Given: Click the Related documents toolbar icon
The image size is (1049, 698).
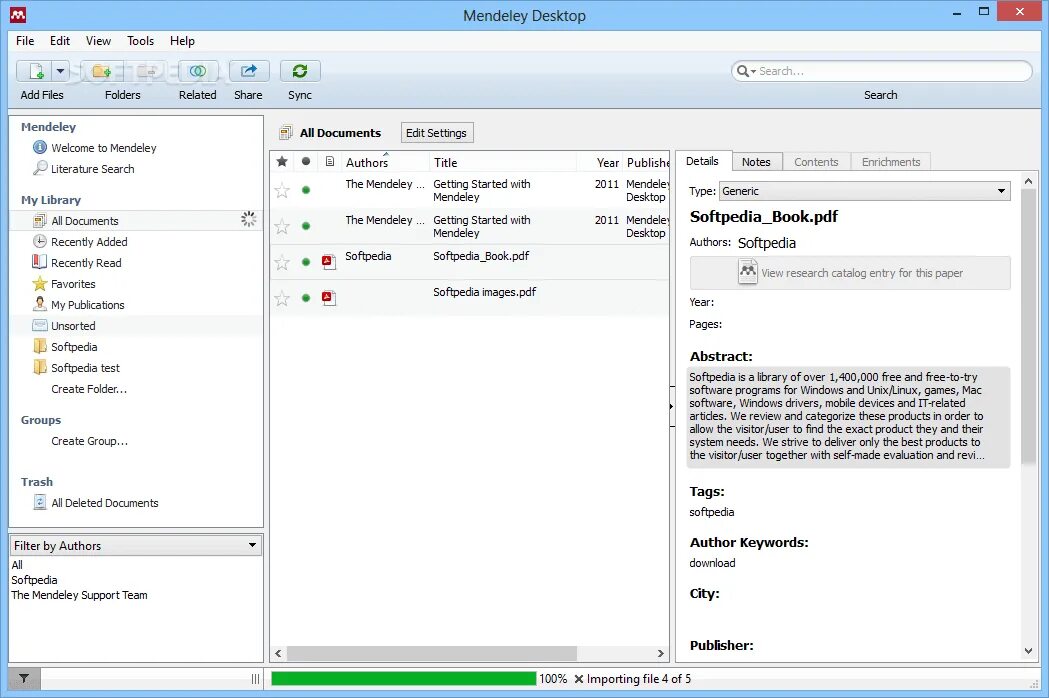Looking at the screenshot, I should [x=197, y=71].
